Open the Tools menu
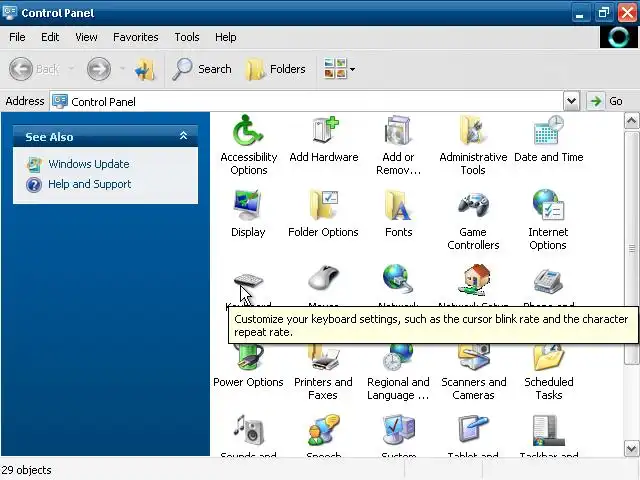Viewport: 640px width, 480px height. pyautogui.click(x=187, y=37)
